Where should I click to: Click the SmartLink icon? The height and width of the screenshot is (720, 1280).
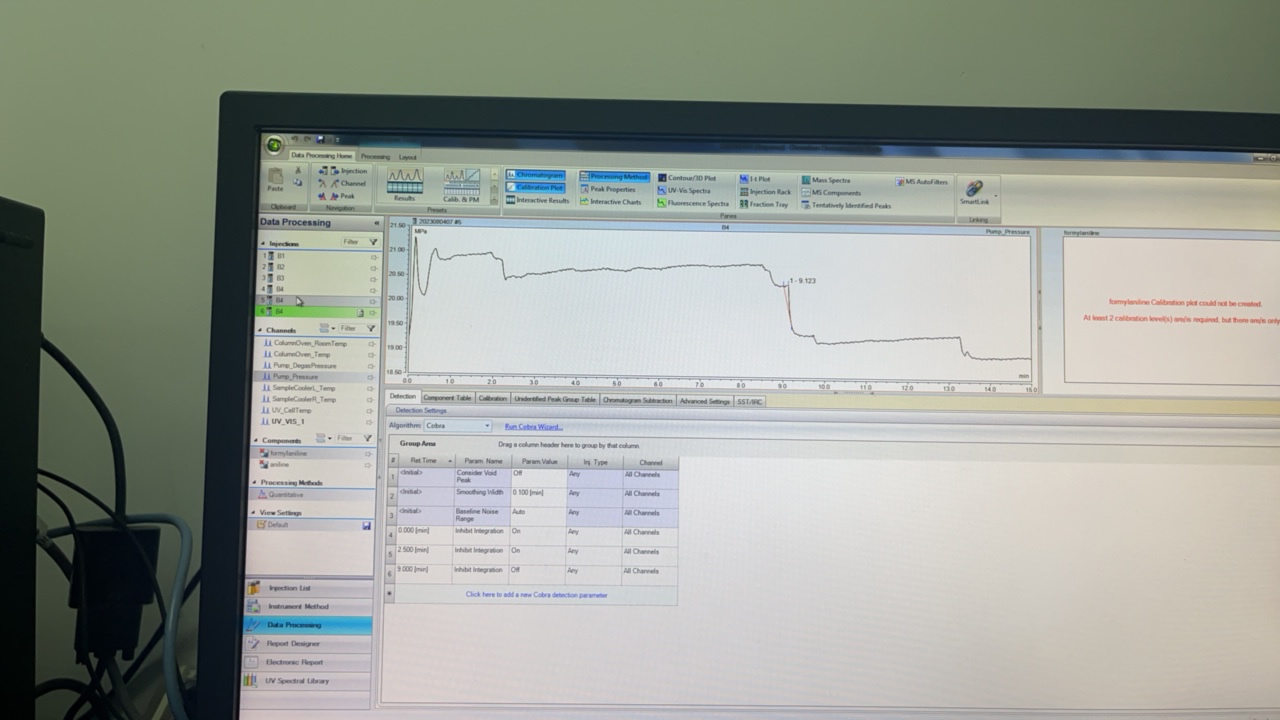point(974,188)
